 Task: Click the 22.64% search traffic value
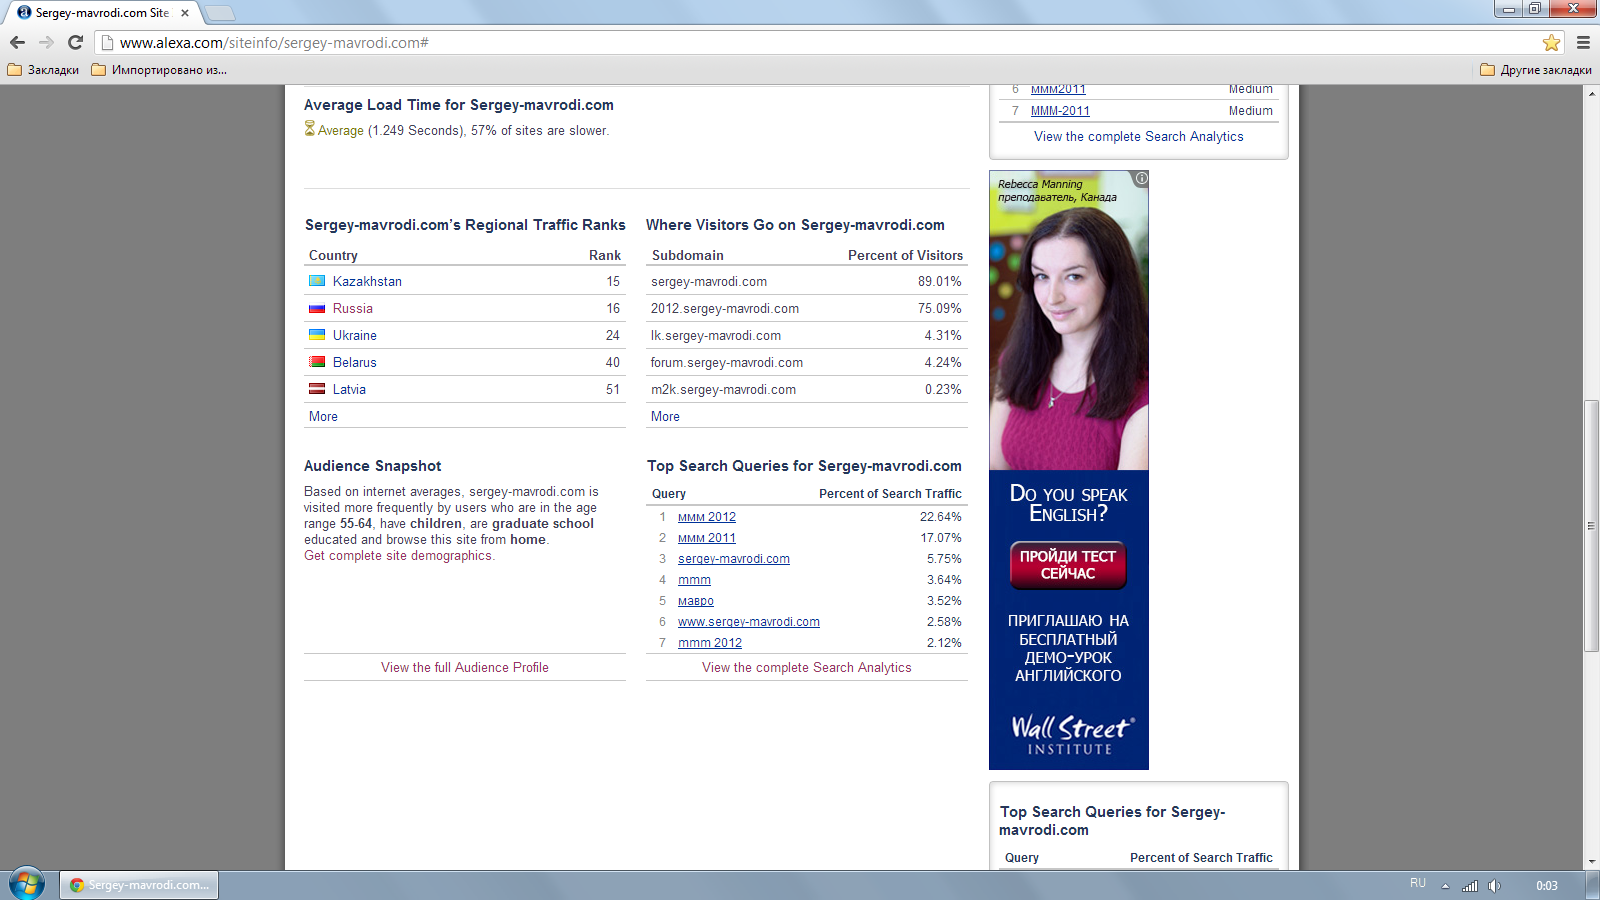pyautogui.click(x=941, y=517)
